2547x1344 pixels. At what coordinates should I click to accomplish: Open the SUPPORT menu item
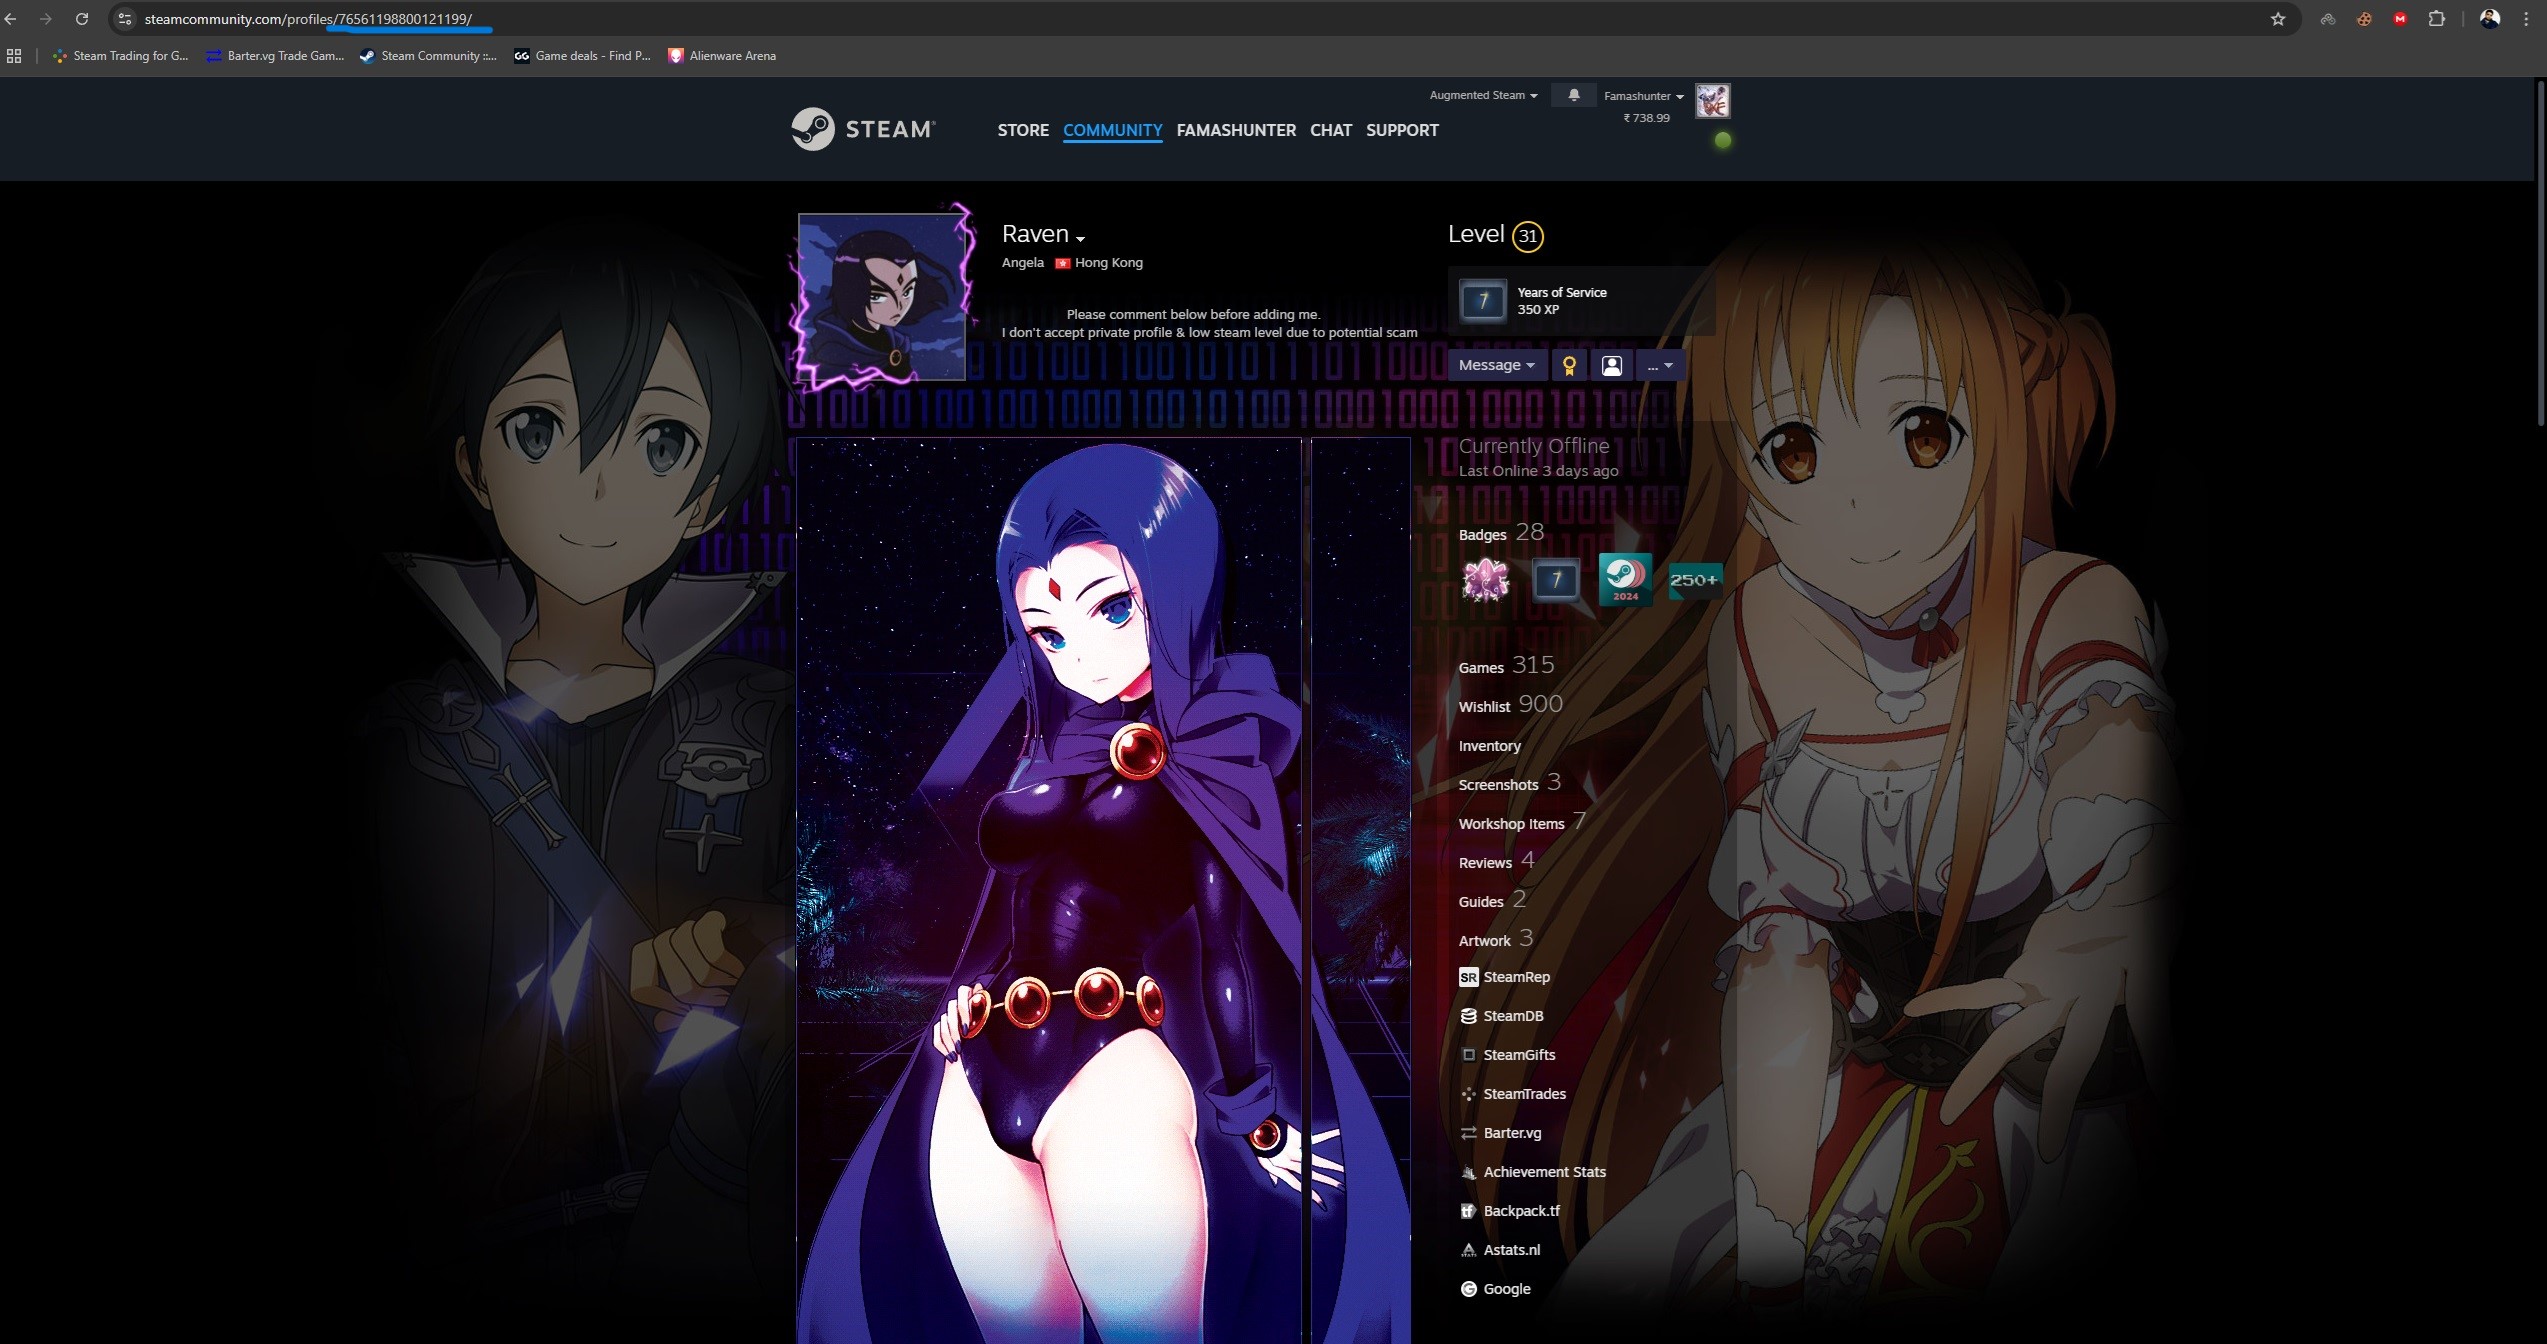[1402, 130]
